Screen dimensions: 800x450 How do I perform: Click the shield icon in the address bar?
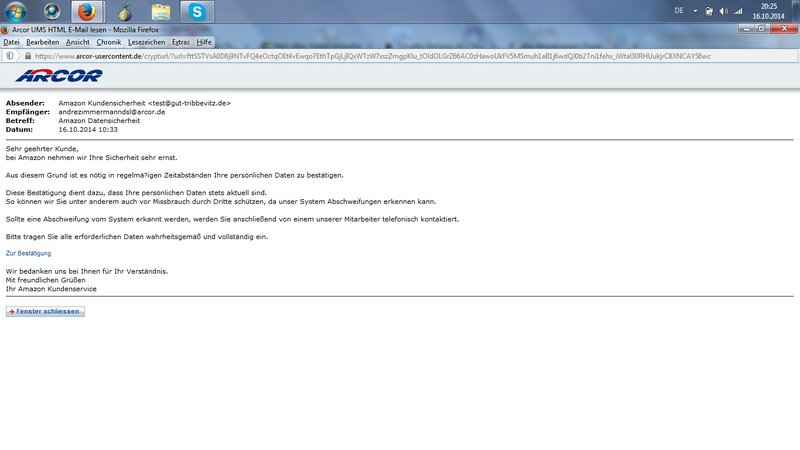9,56
